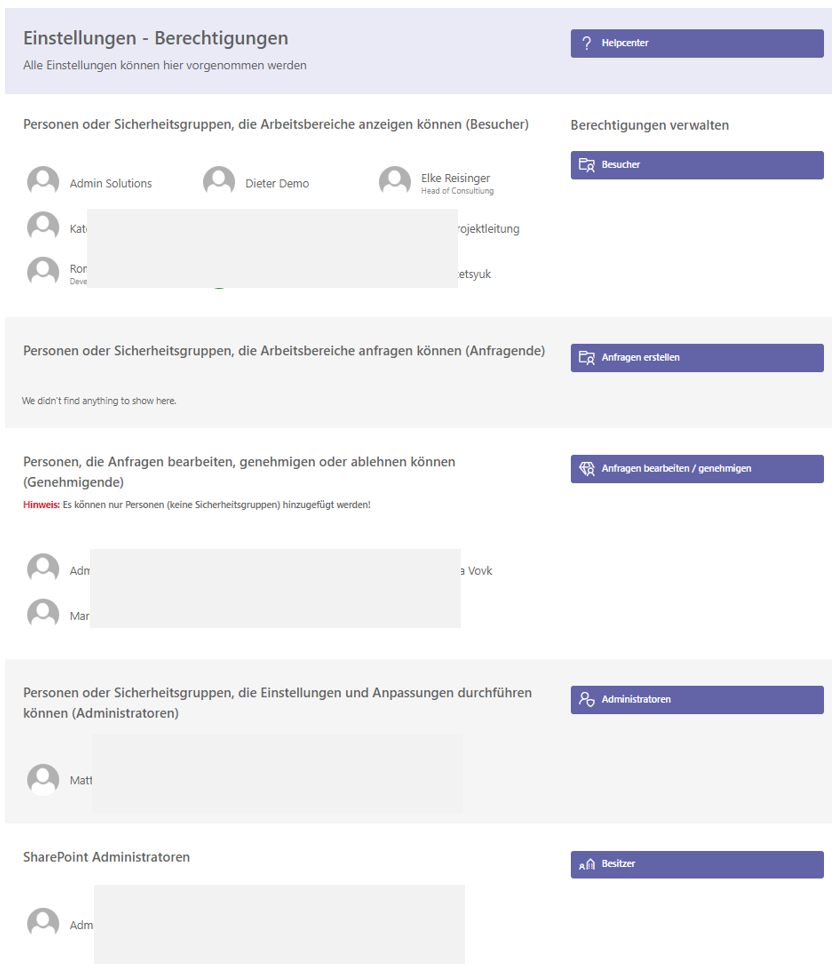Click the Dieter Demo avatar
838x975 pixels.
(219, 182)
